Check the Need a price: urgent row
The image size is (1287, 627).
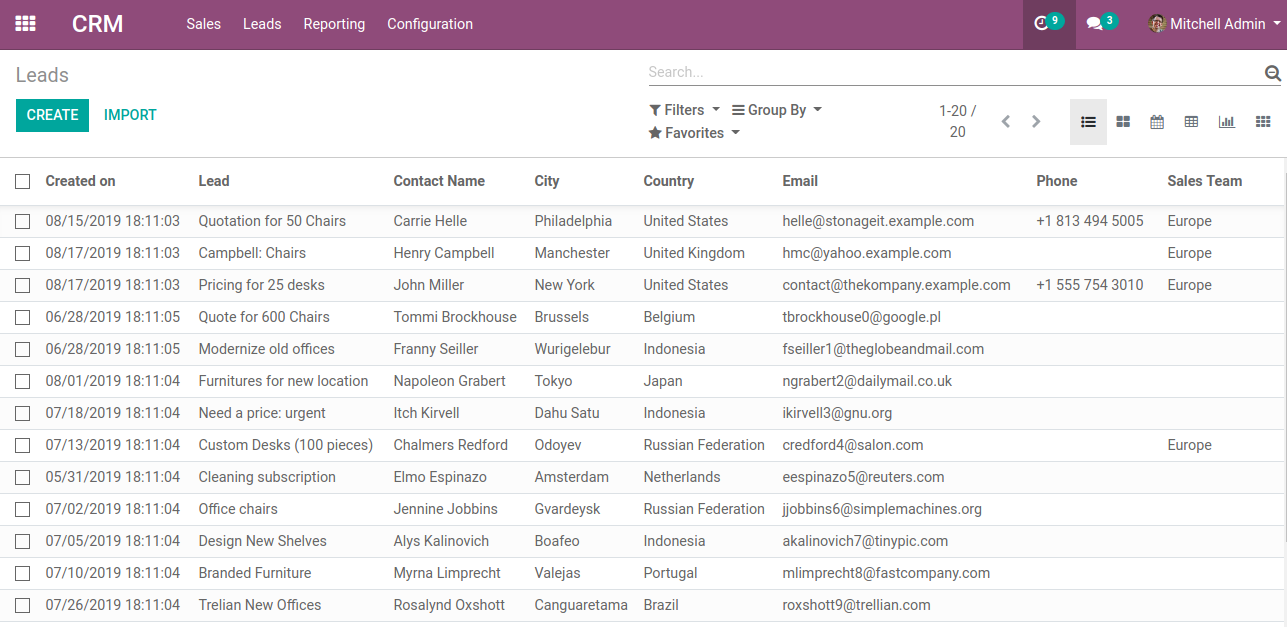click(22, 413)
